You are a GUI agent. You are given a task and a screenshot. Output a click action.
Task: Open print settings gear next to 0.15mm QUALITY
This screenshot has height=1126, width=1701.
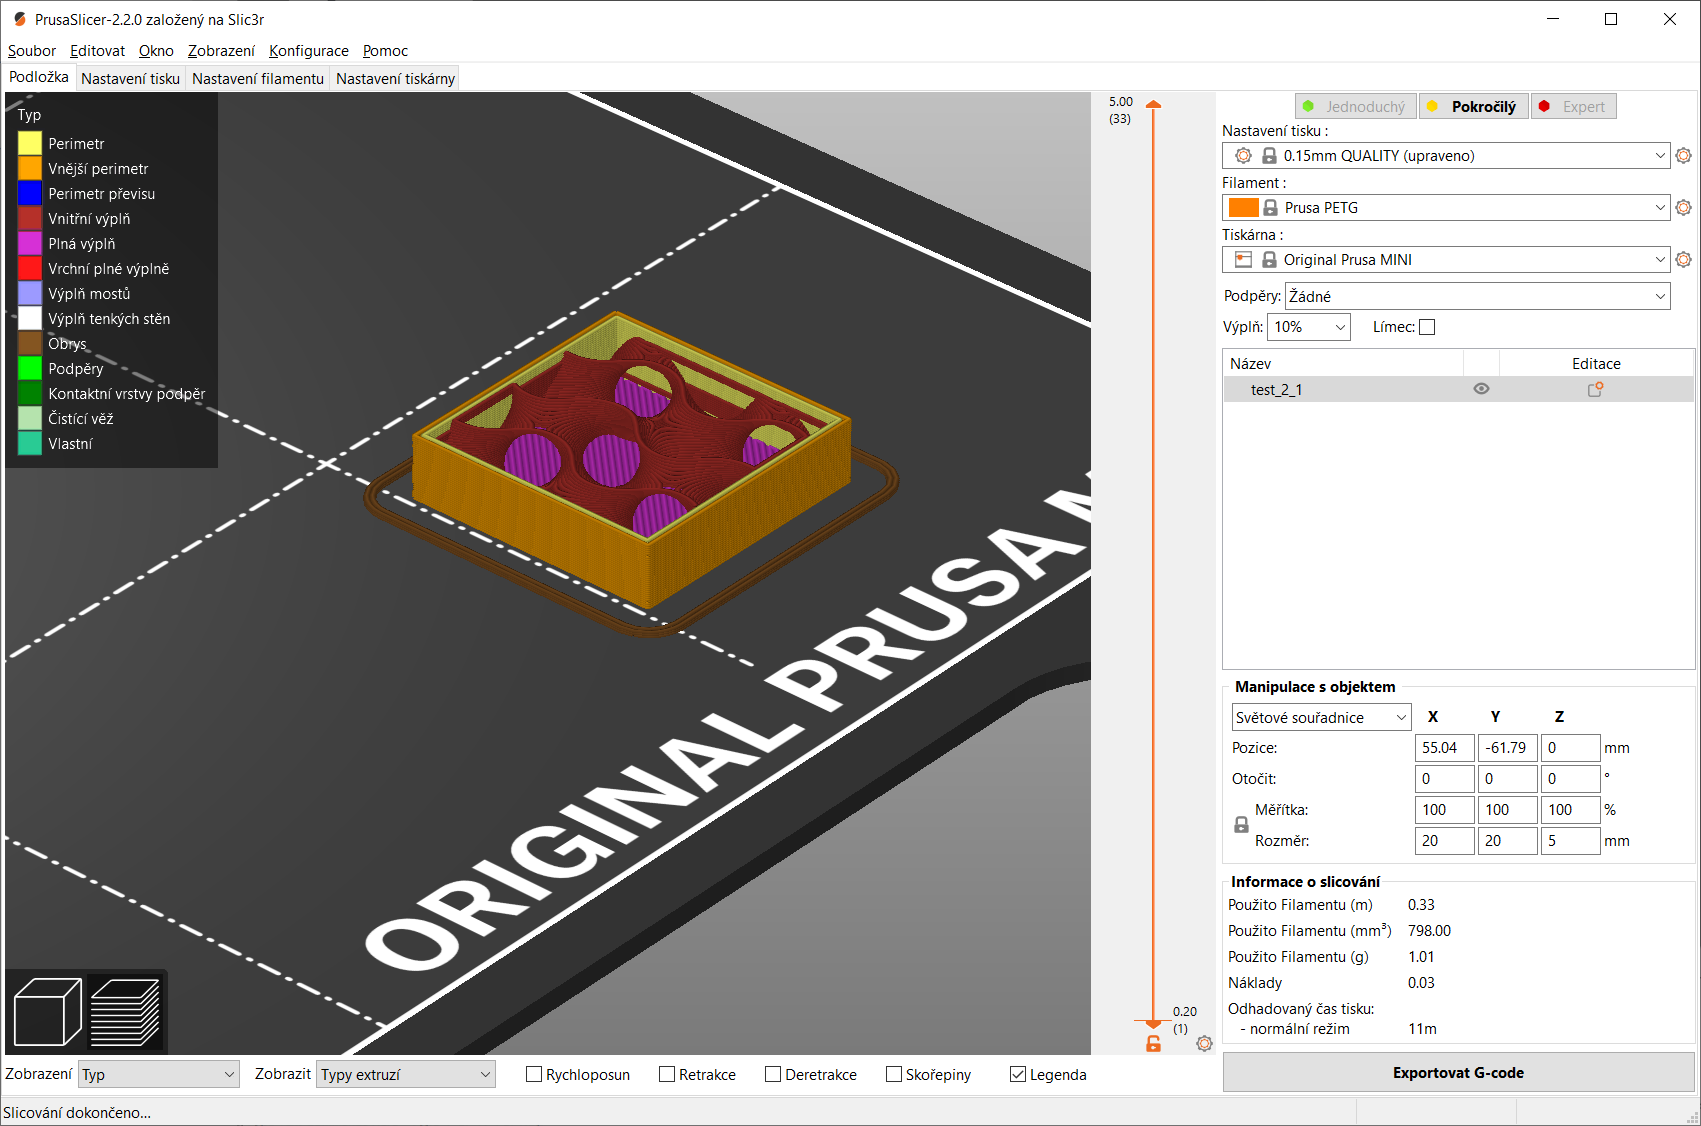click(x=1683, y=156)
